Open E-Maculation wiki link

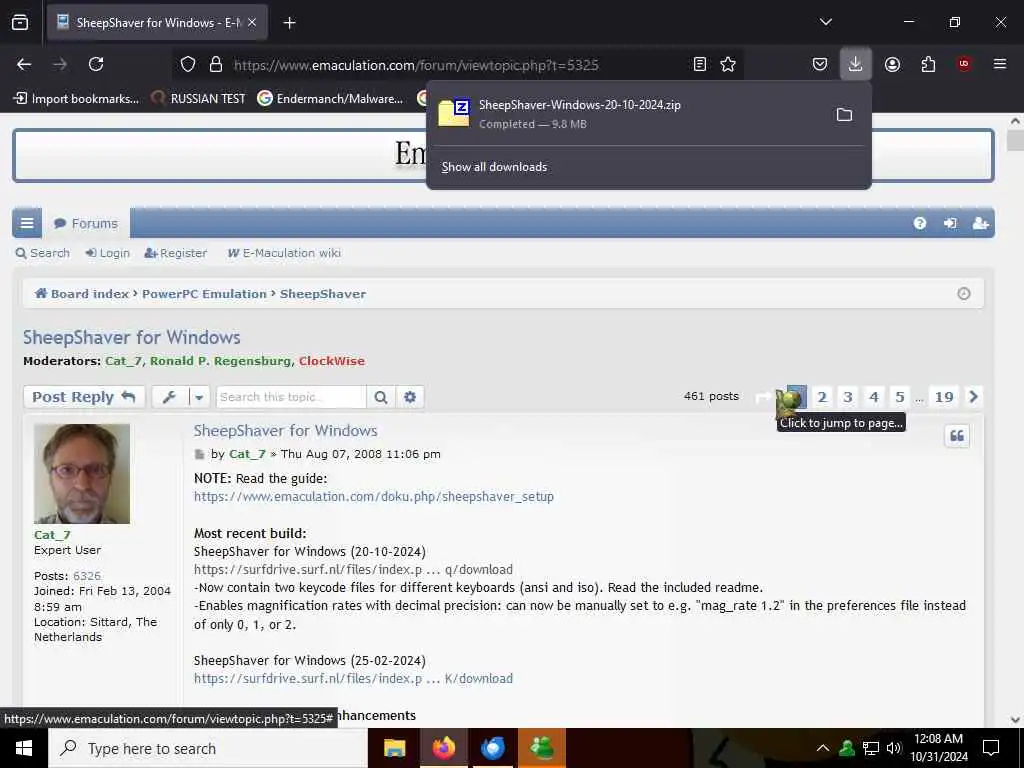[x=284, y=253]
